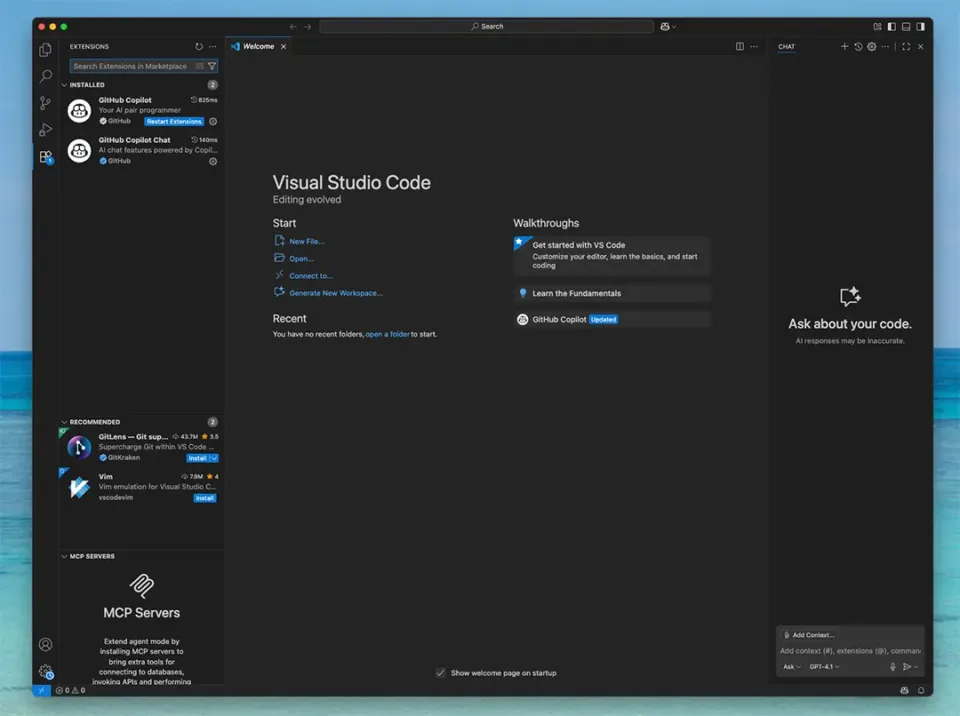The width and height of the screenshot is (960, 716).
Task: Click the filter icon in the extensions search bar
Action: pyautogui.click(x=212, y=65)
